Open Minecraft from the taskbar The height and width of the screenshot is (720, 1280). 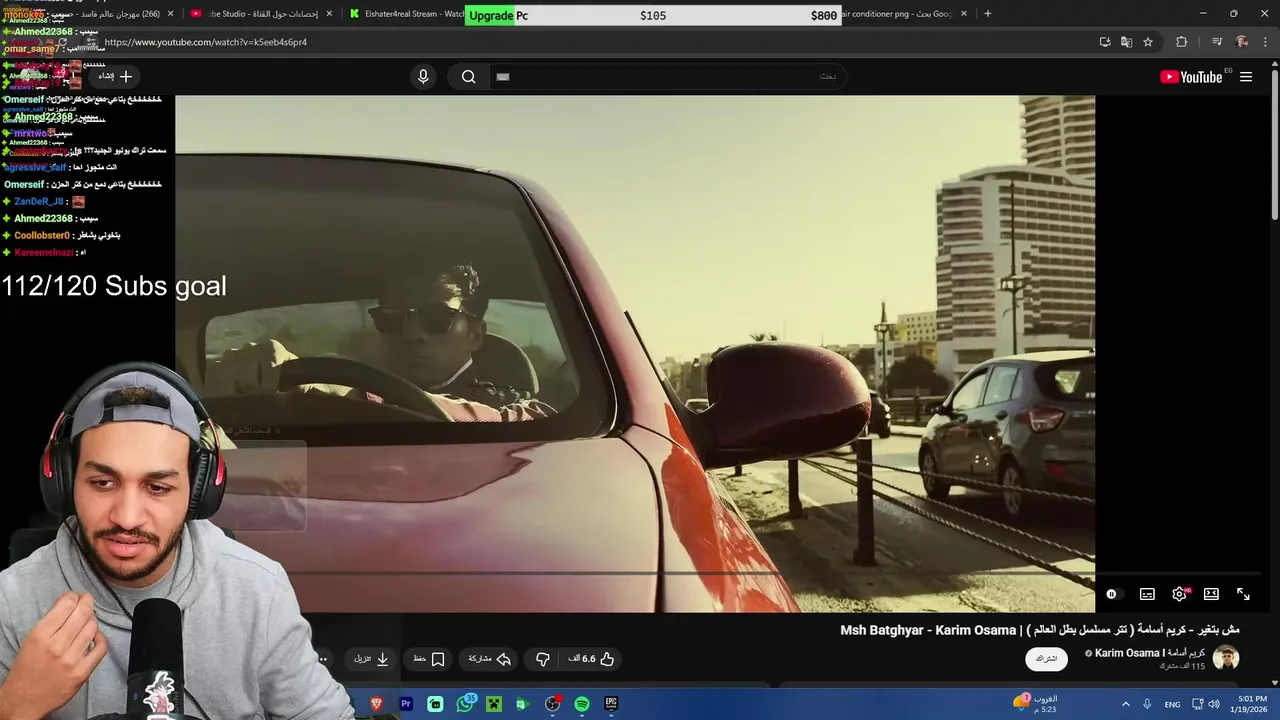click(x=493, y=704)
